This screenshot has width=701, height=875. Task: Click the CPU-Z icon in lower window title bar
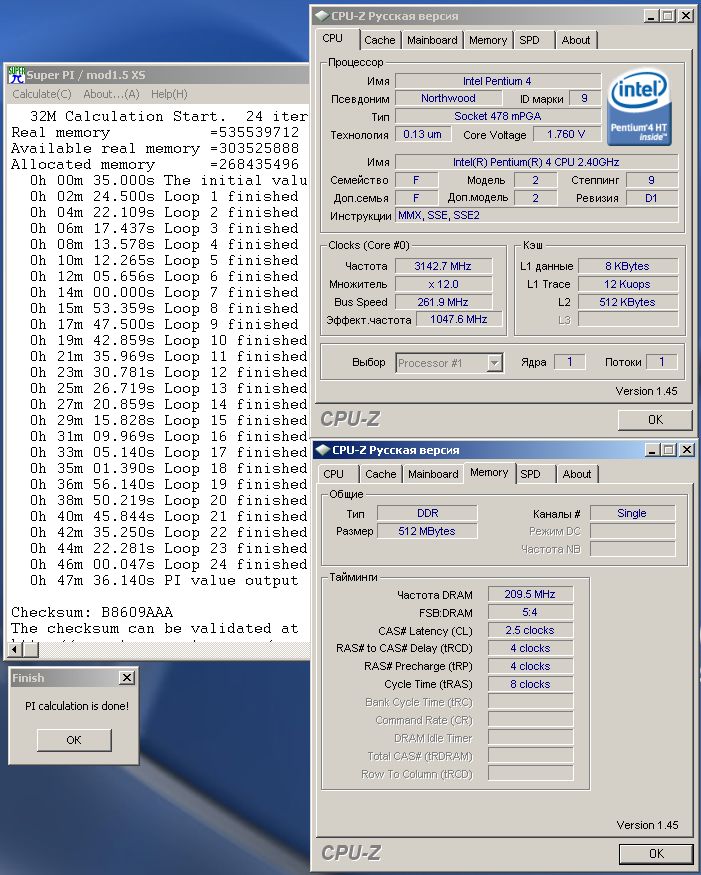[322, 450]
